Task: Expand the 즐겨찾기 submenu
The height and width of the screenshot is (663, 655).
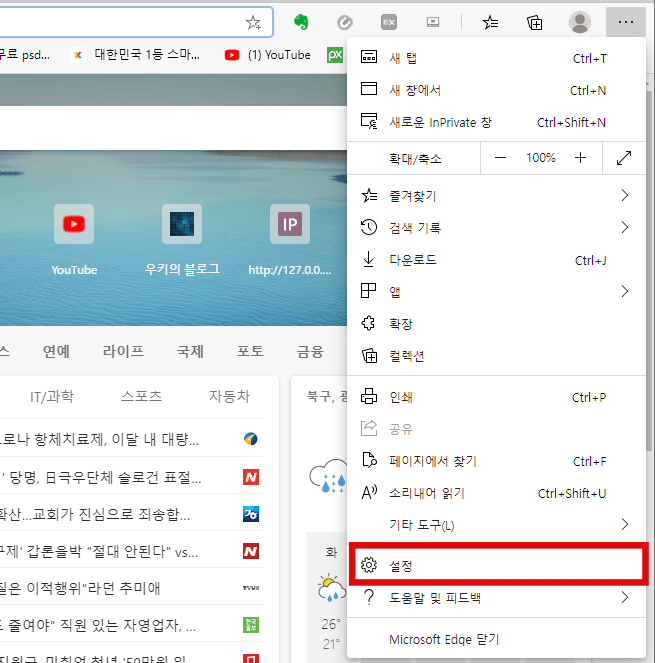Action: click(x=496, y=195)
